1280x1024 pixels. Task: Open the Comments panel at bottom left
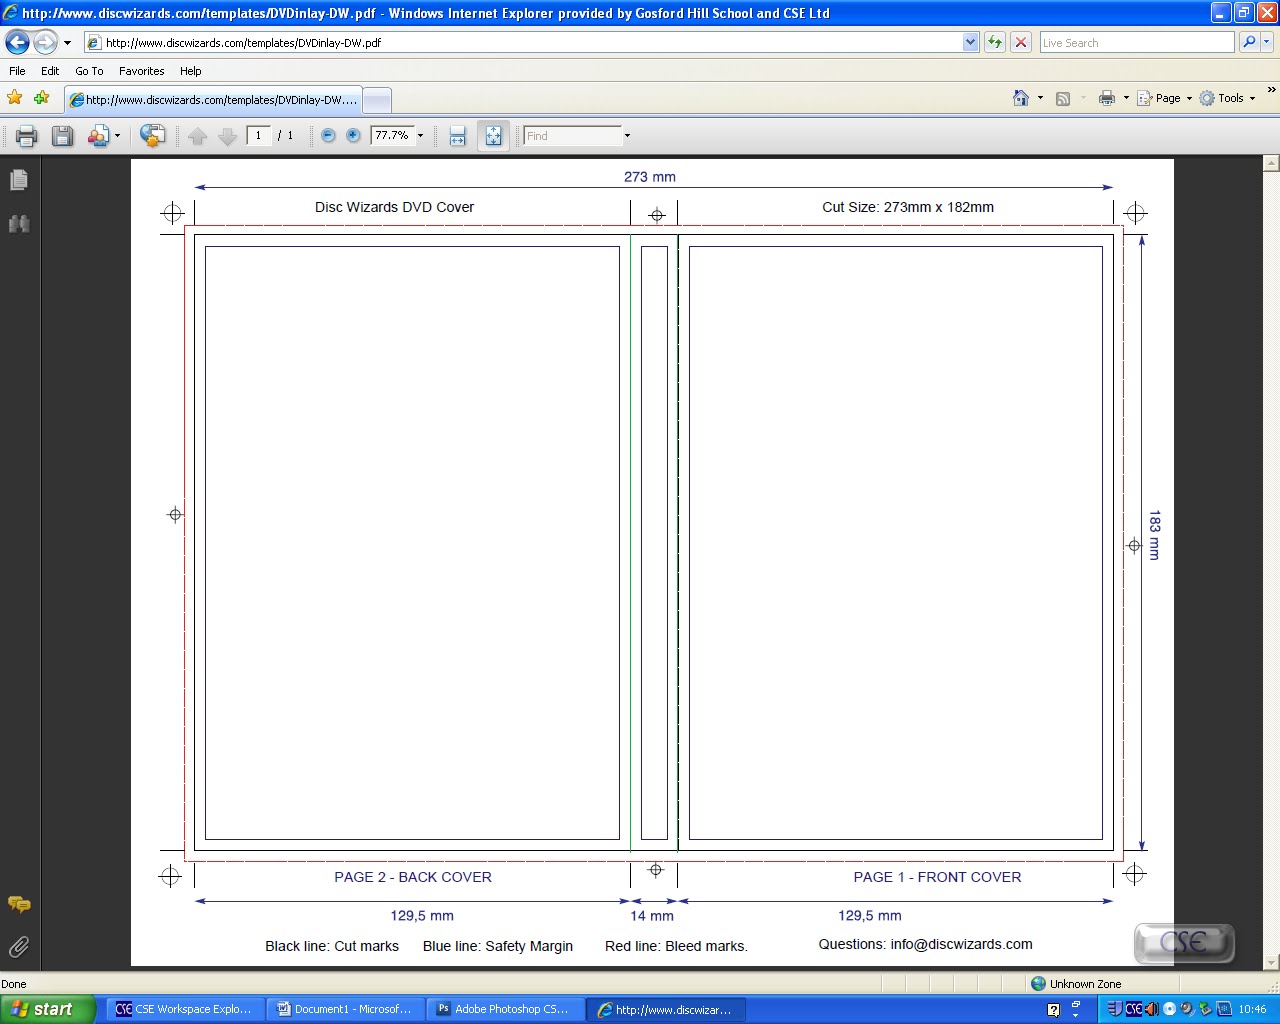point(18,905)
